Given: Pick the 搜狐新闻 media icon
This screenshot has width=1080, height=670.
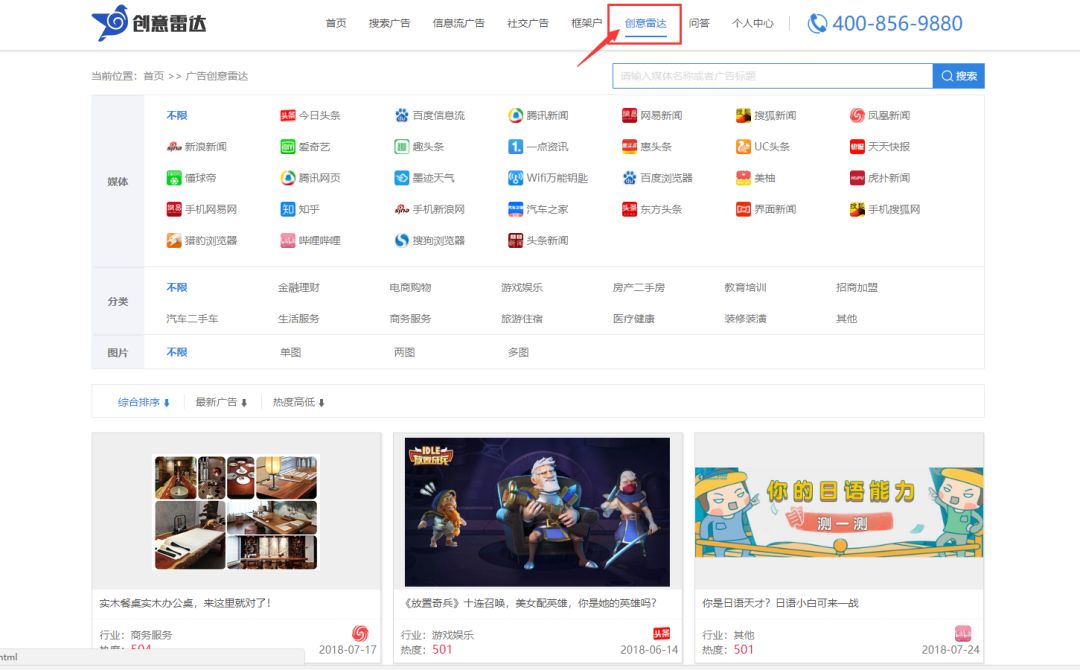Looking at the screenshot, I should pyautogui.click(x=743, y=116).
